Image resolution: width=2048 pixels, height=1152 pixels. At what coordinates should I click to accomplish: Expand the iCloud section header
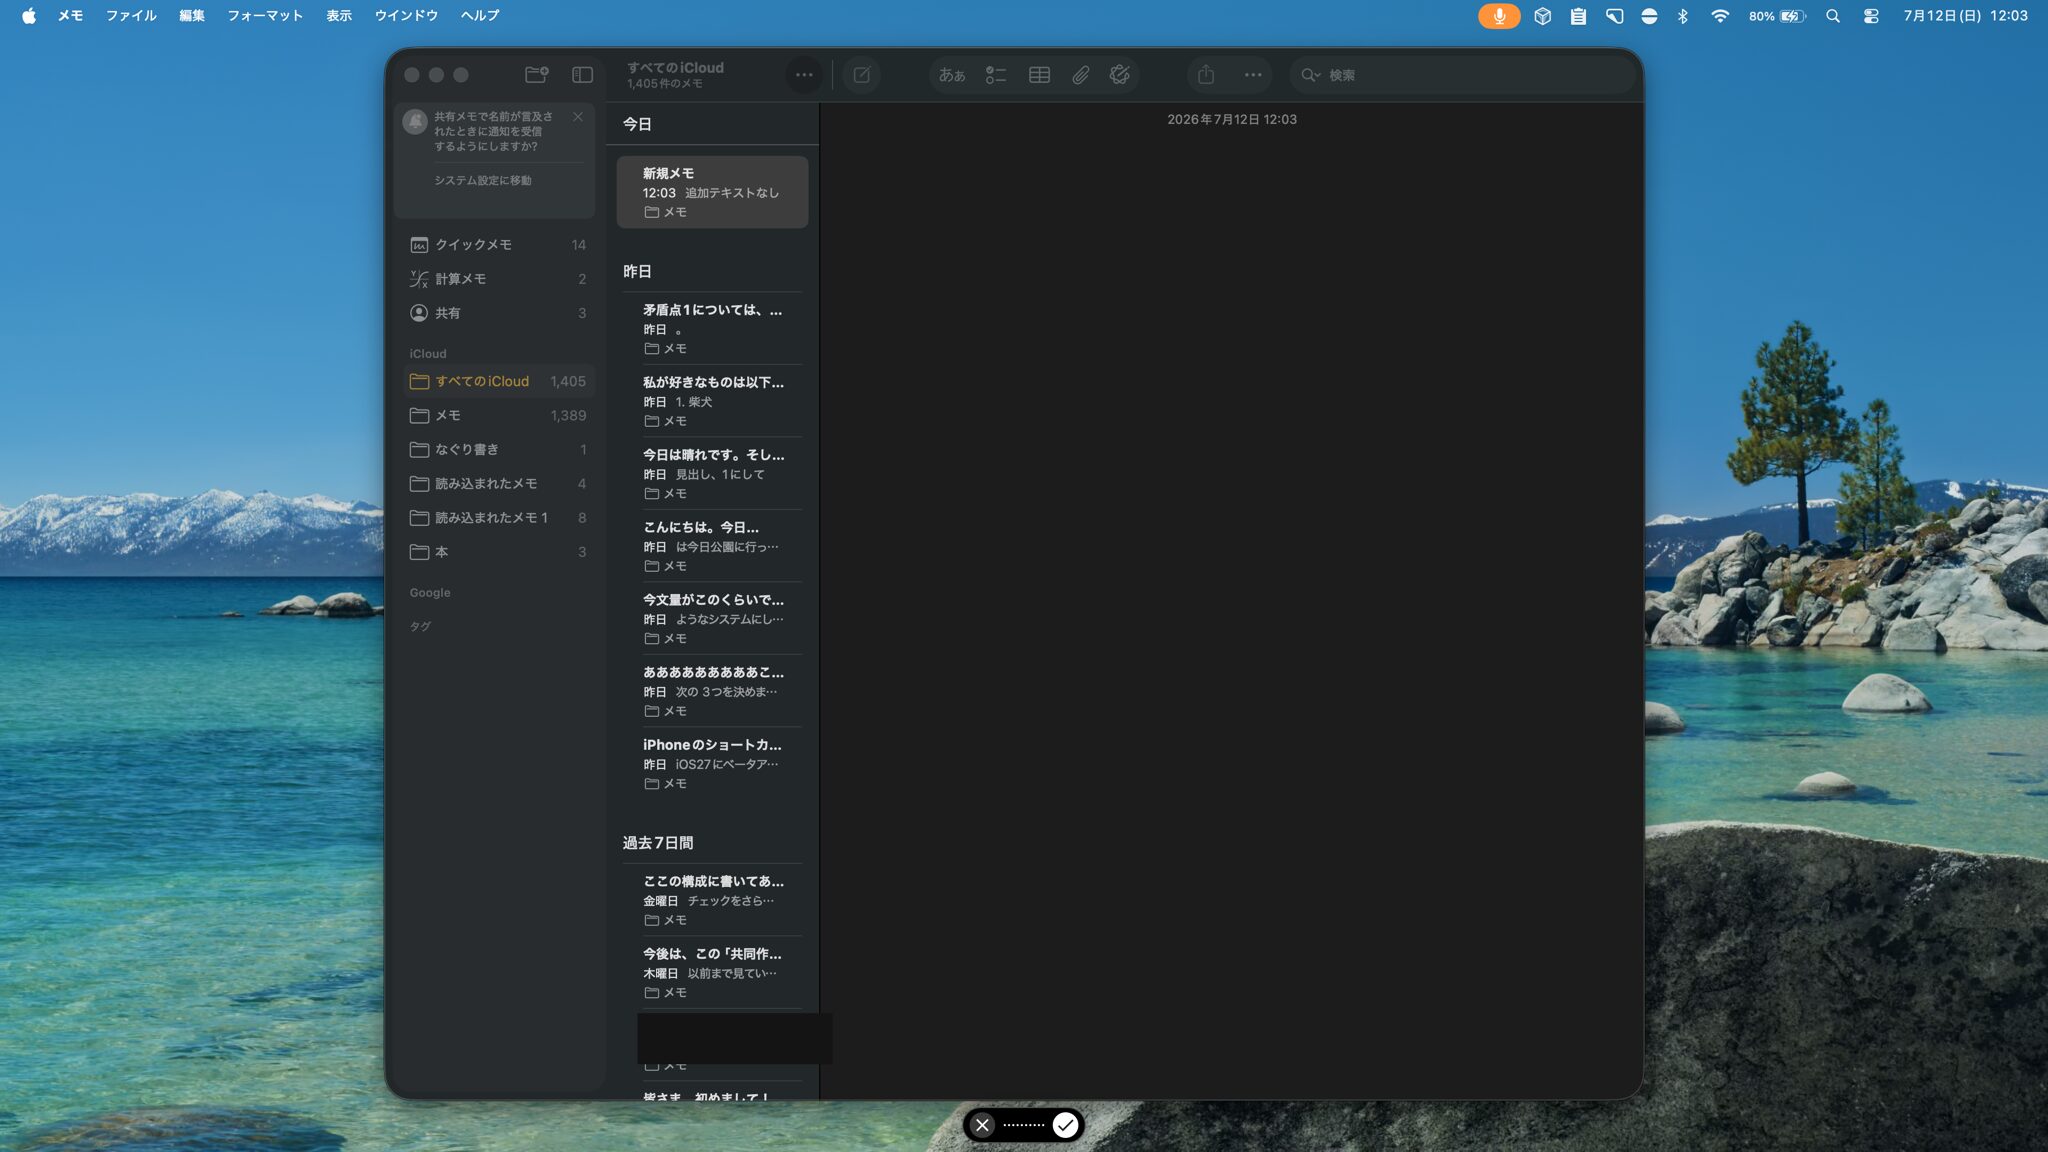[x=428, y=354]
